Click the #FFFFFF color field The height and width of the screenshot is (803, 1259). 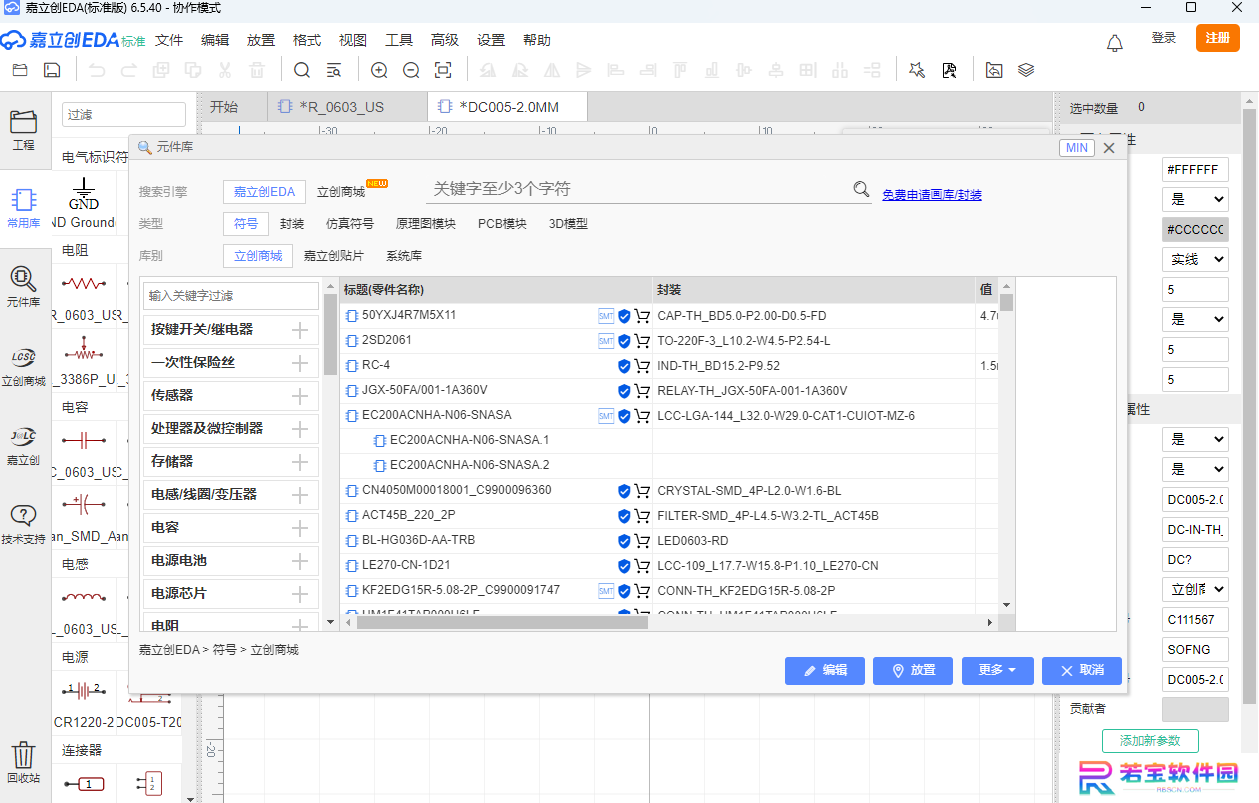(x=1195, y=169)
